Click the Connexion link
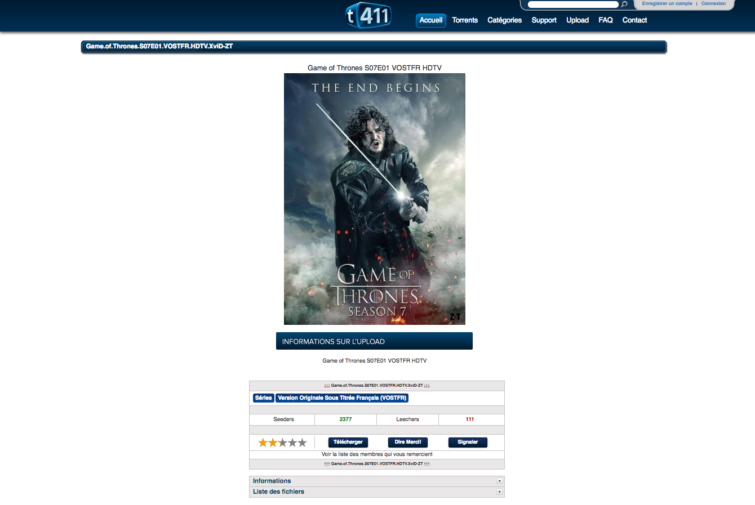 pos(713,3)
